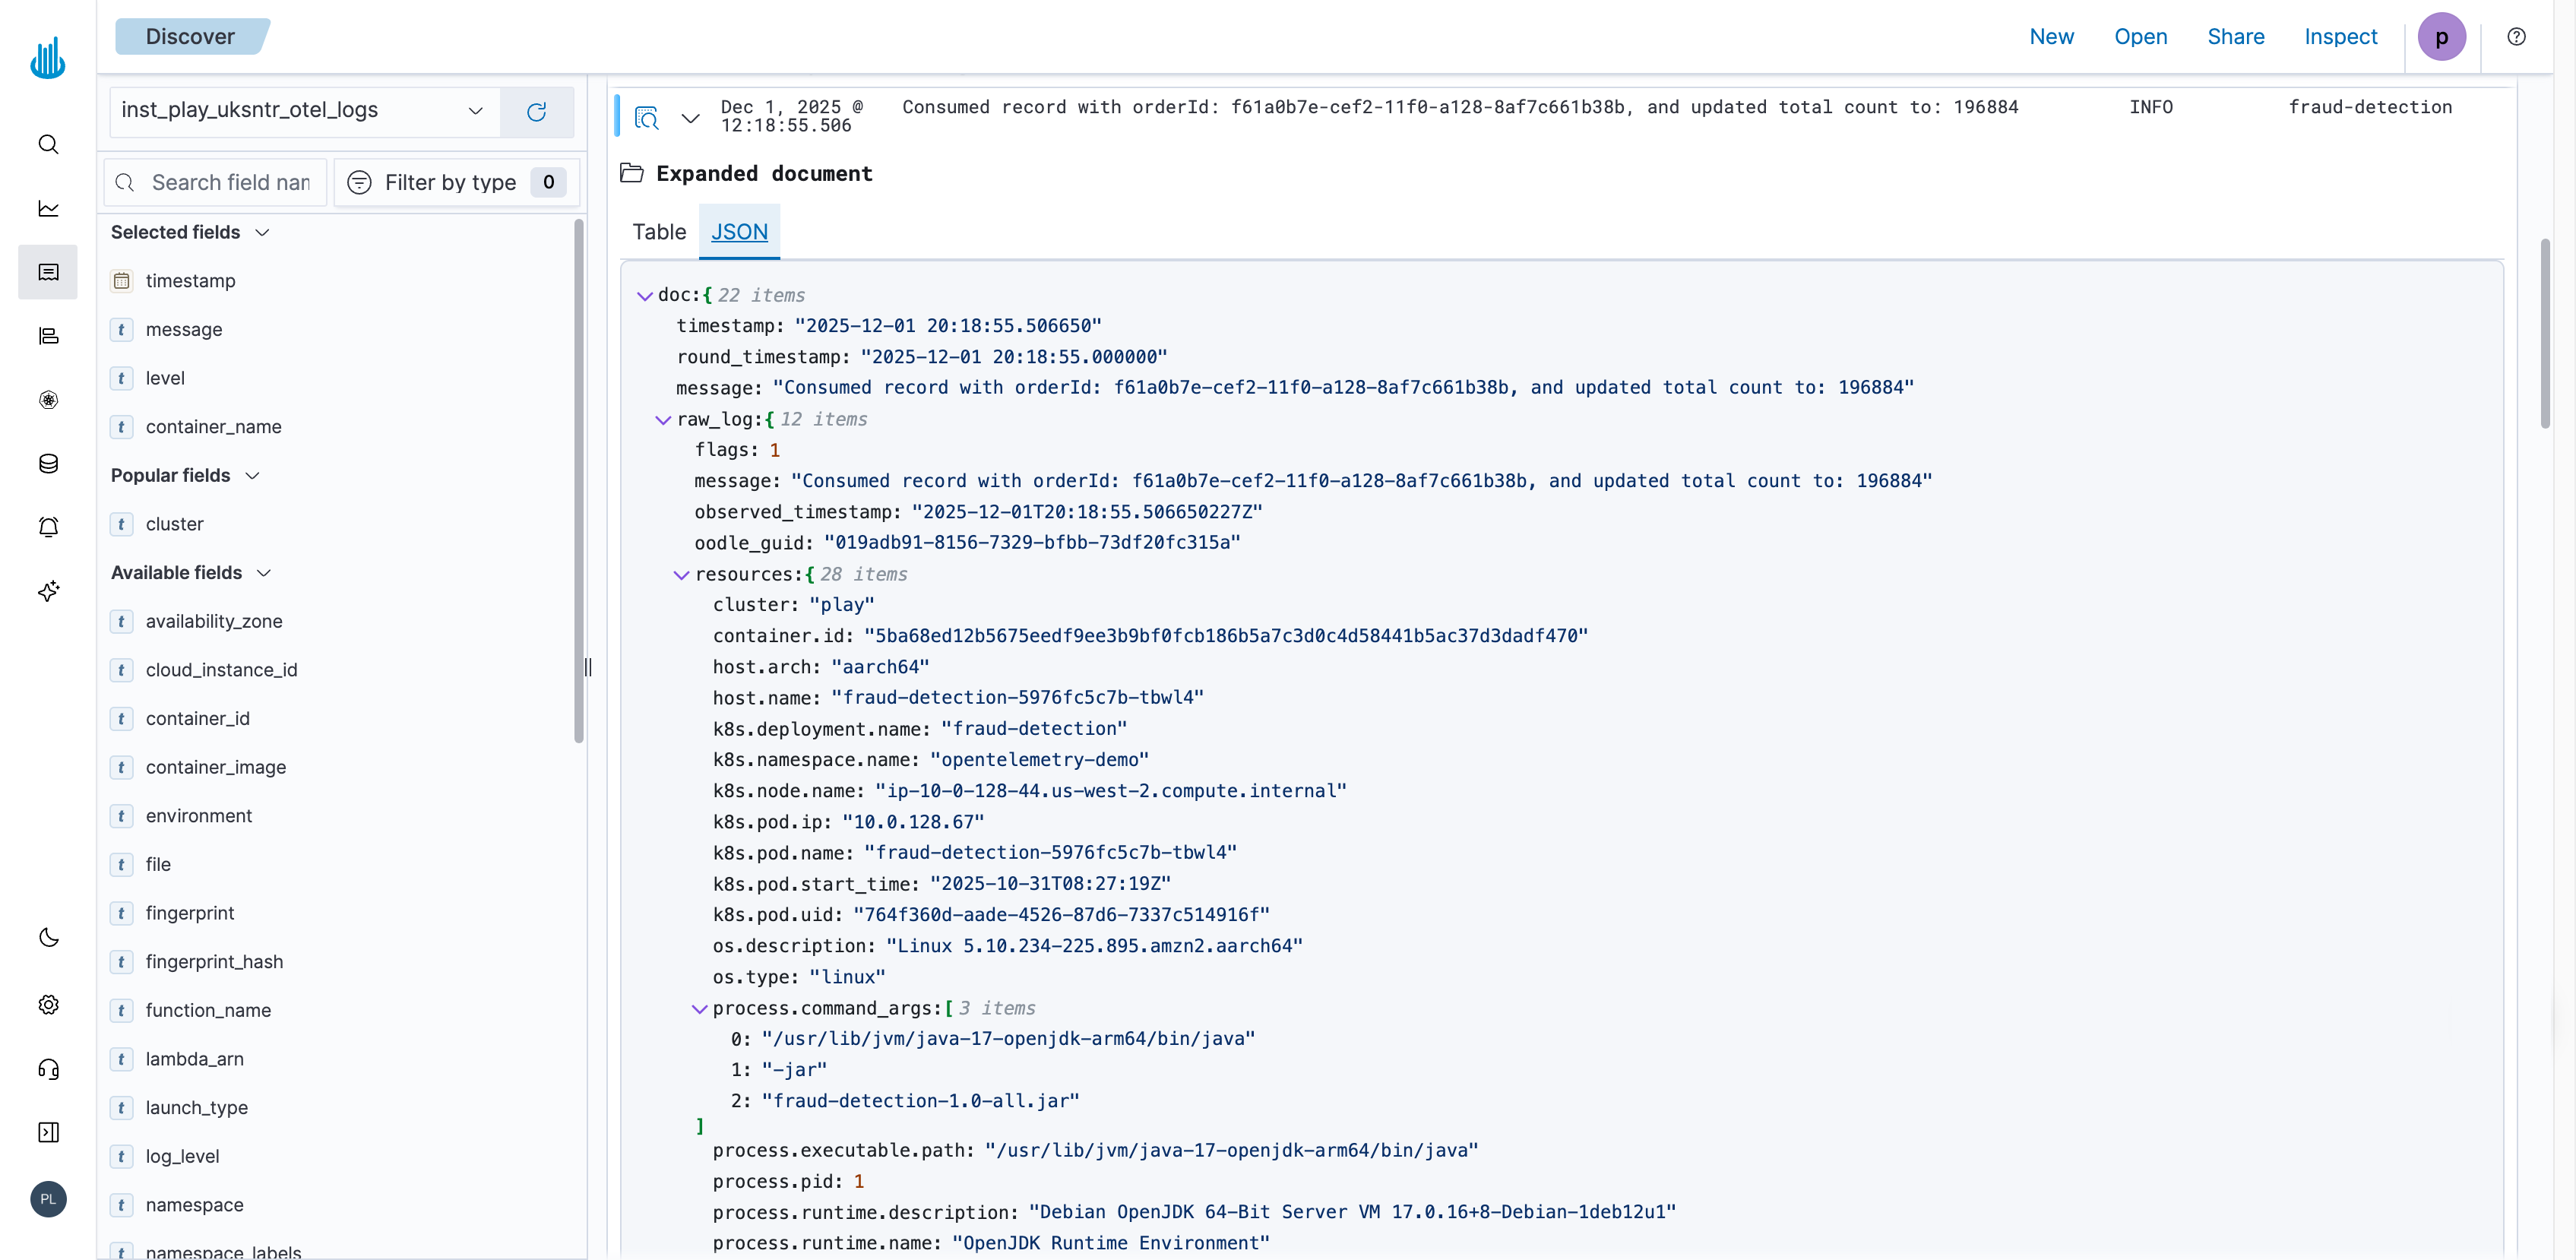Click the terminal icon near the bottom sidebar
The width and height of the screenshot is (2576, 1260).
point(48,1132)
